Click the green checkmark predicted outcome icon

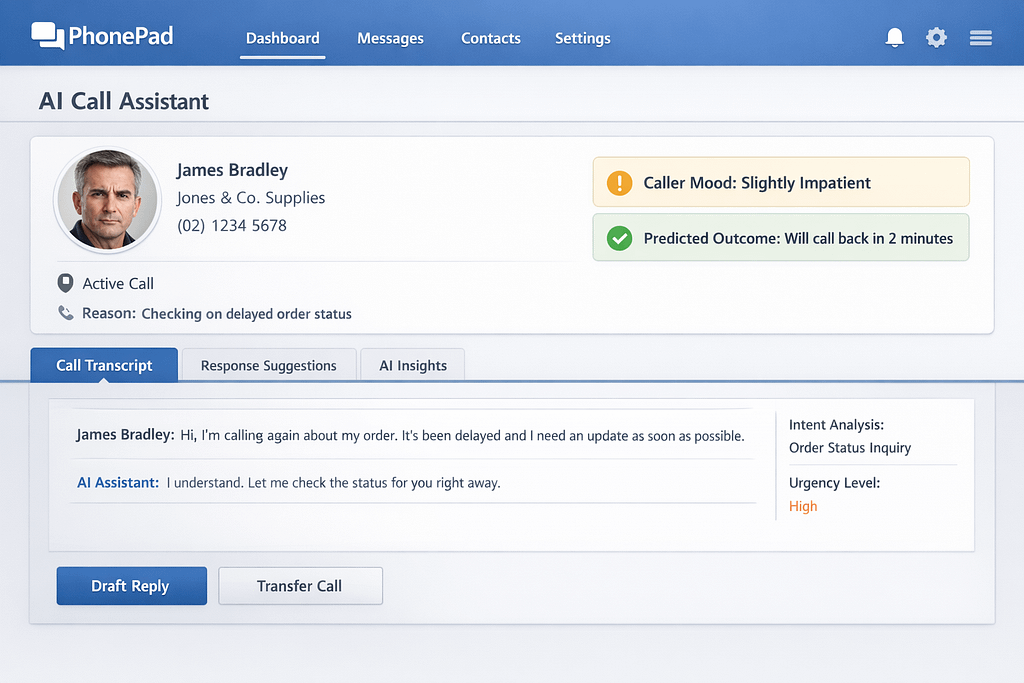[x=619, y=238]
